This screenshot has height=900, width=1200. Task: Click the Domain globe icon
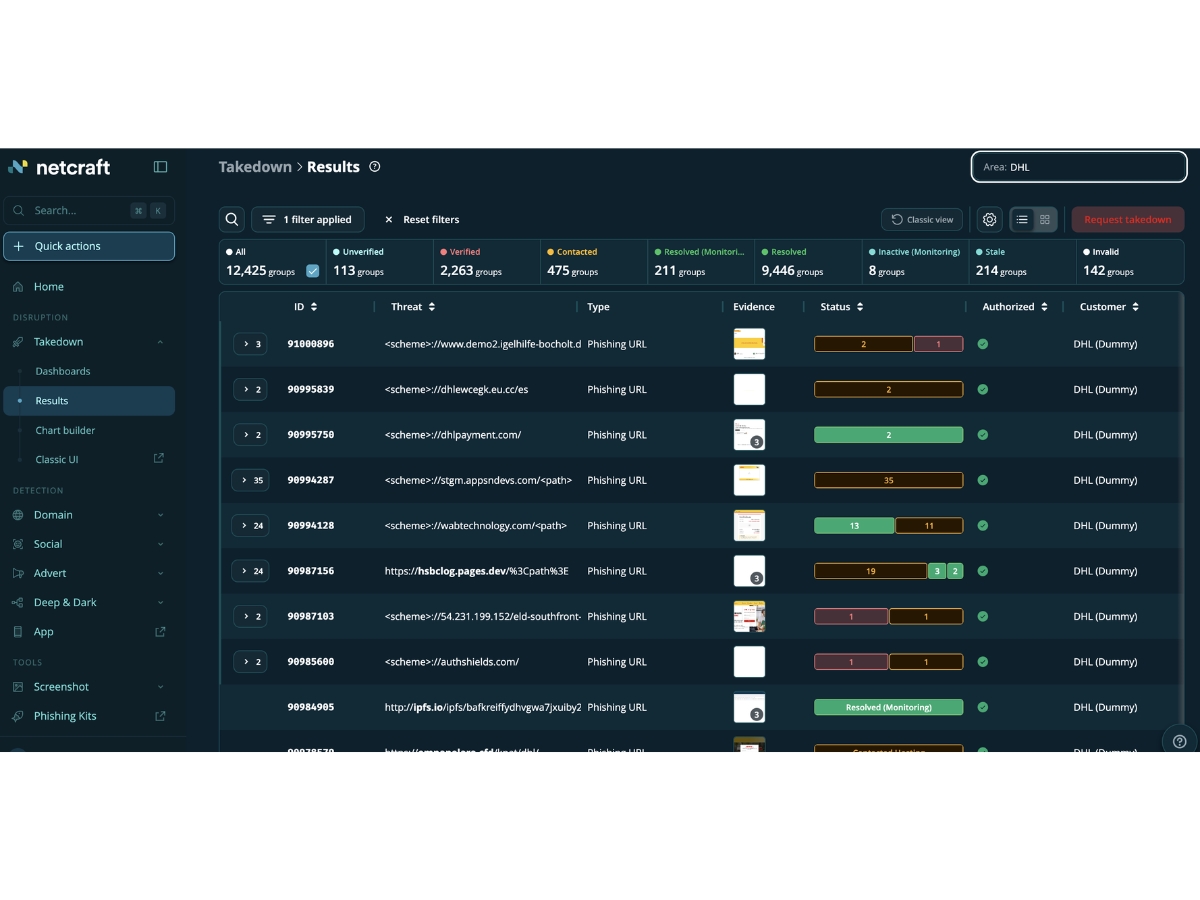[x=18, y=515]
